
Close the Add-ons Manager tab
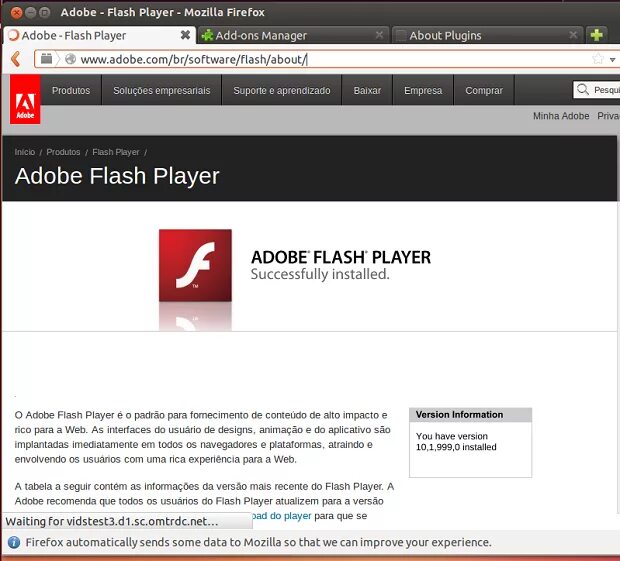coord(379,35)
